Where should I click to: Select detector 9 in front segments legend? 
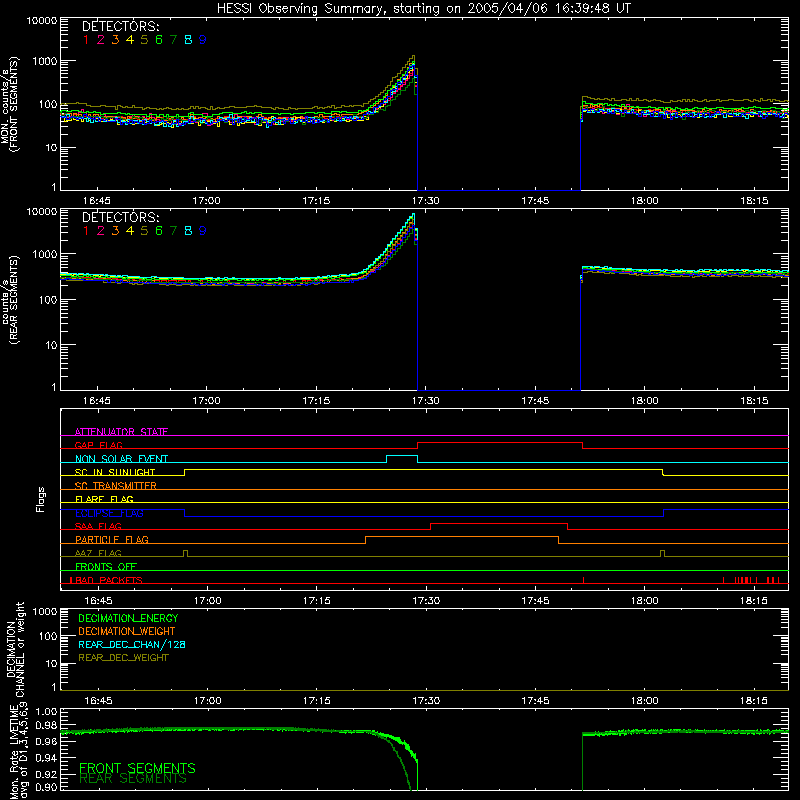[x=203, y=39]
